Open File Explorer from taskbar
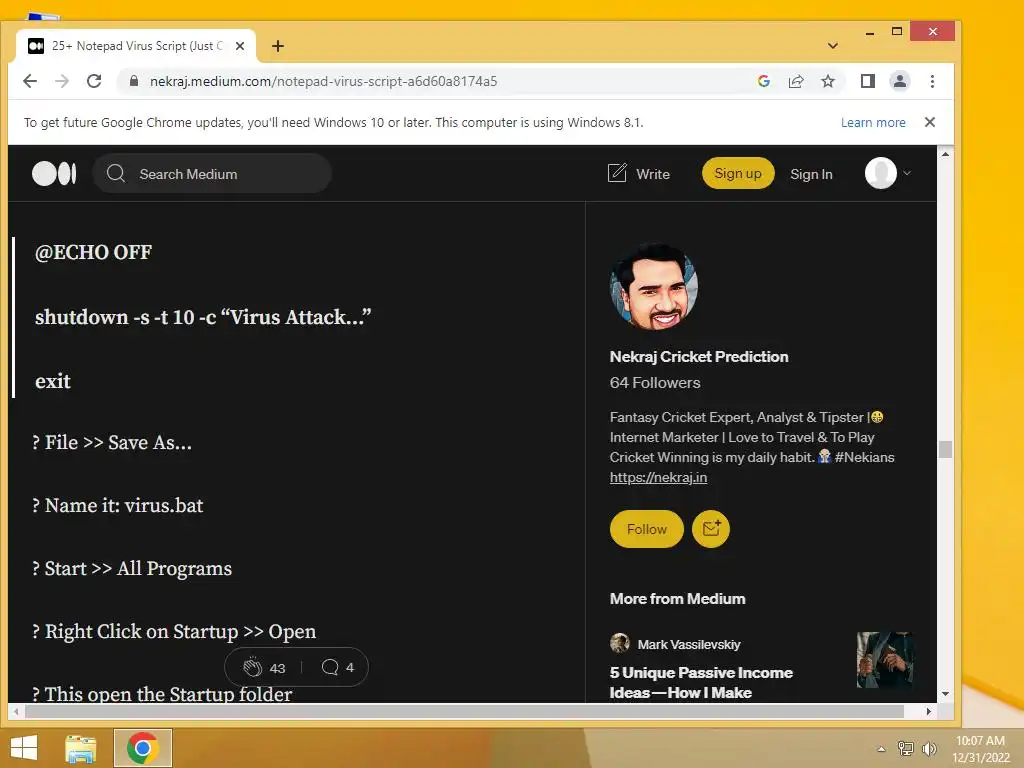1024x768 pixels. [81, 748]
